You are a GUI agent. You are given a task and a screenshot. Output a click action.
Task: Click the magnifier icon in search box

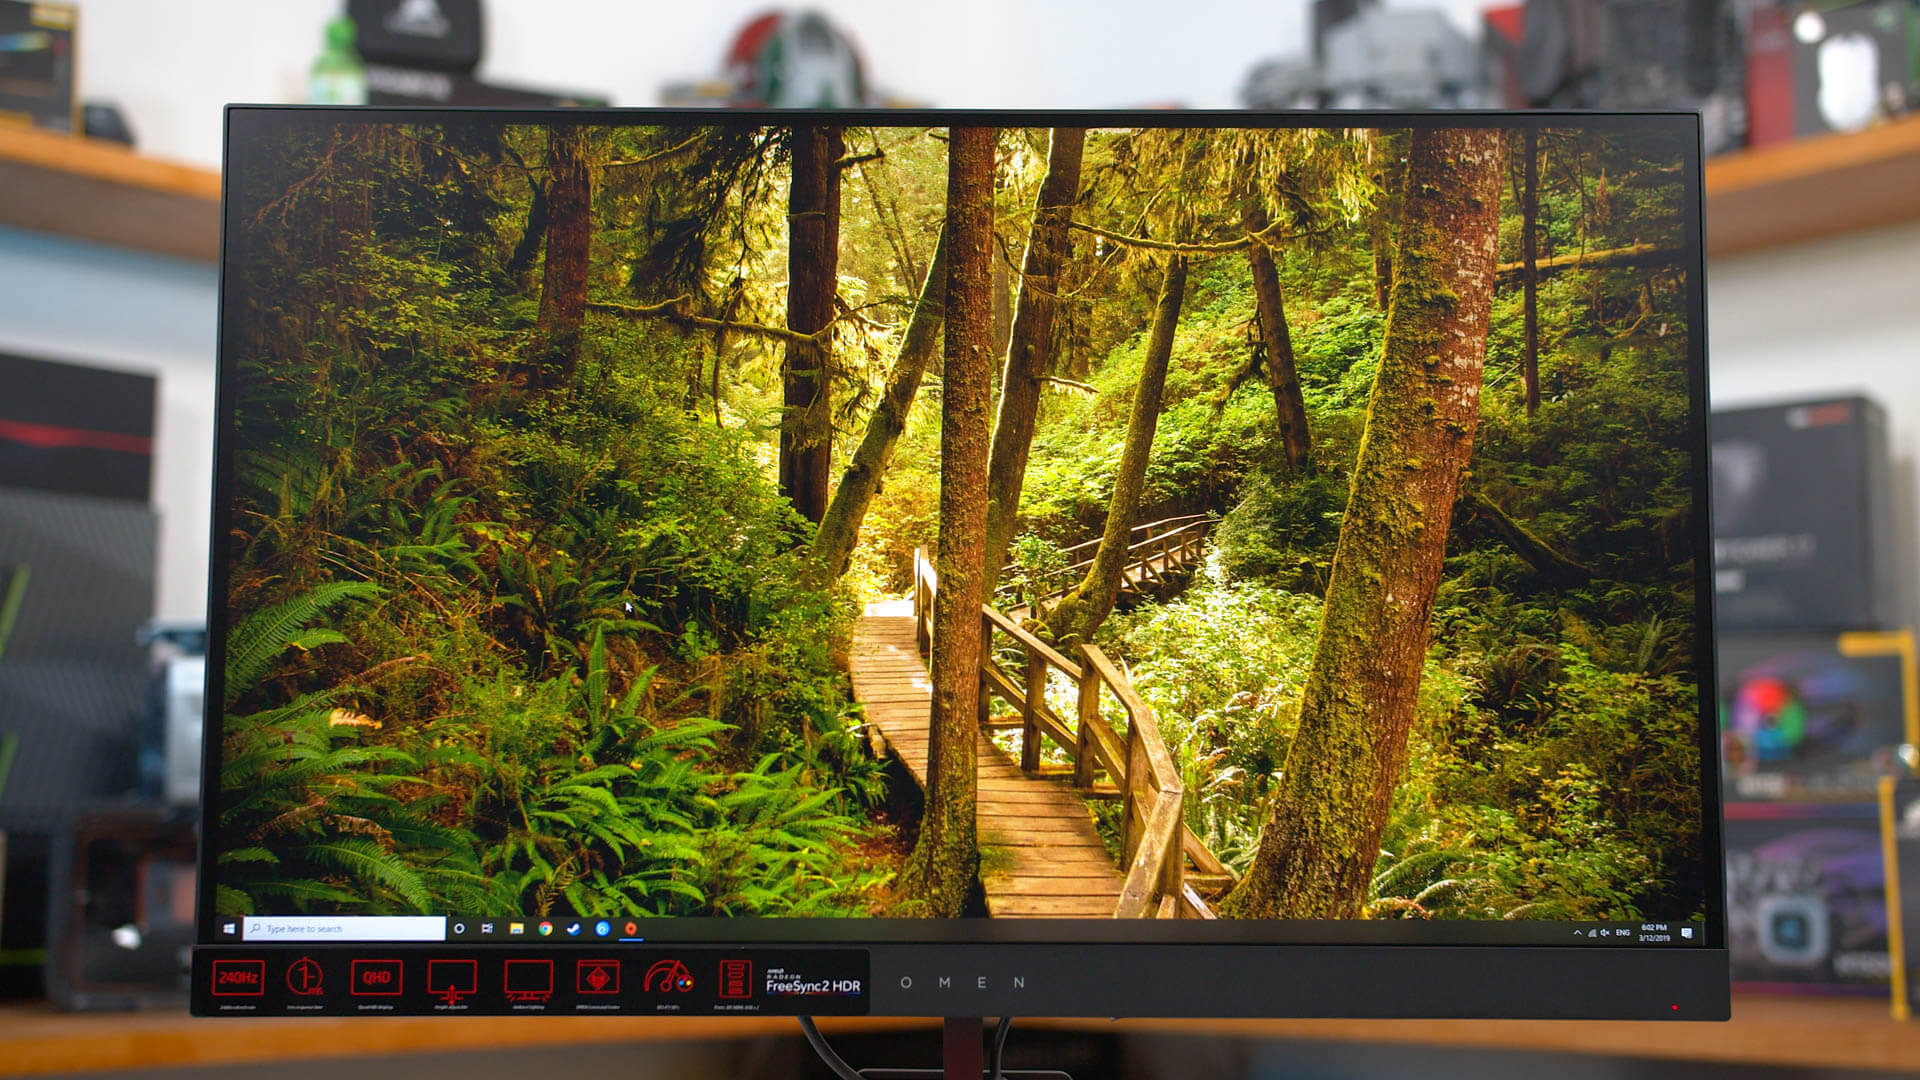pyautogui.click(x=256, y=929)
